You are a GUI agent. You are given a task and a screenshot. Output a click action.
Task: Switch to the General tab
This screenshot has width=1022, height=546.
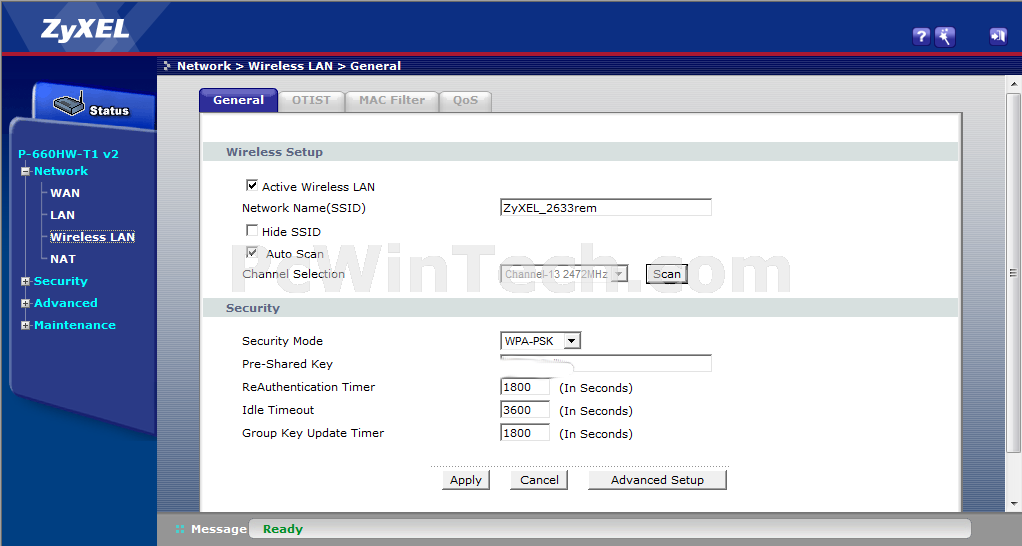coord(239,100)
